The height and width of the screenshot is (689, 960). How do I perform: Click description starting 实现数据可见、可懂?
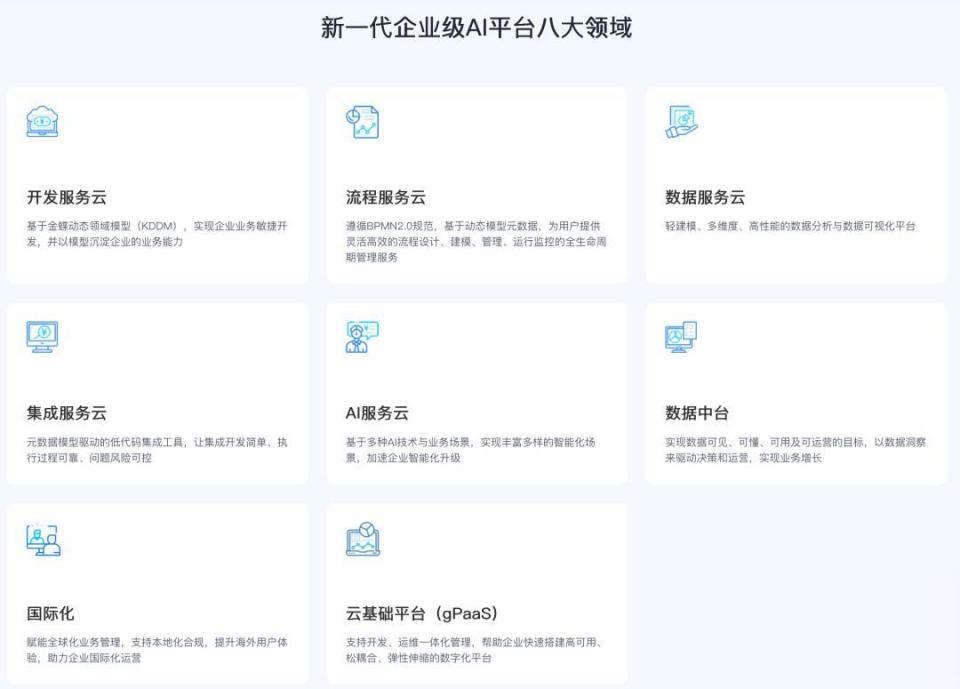click(x=796, y=450)
